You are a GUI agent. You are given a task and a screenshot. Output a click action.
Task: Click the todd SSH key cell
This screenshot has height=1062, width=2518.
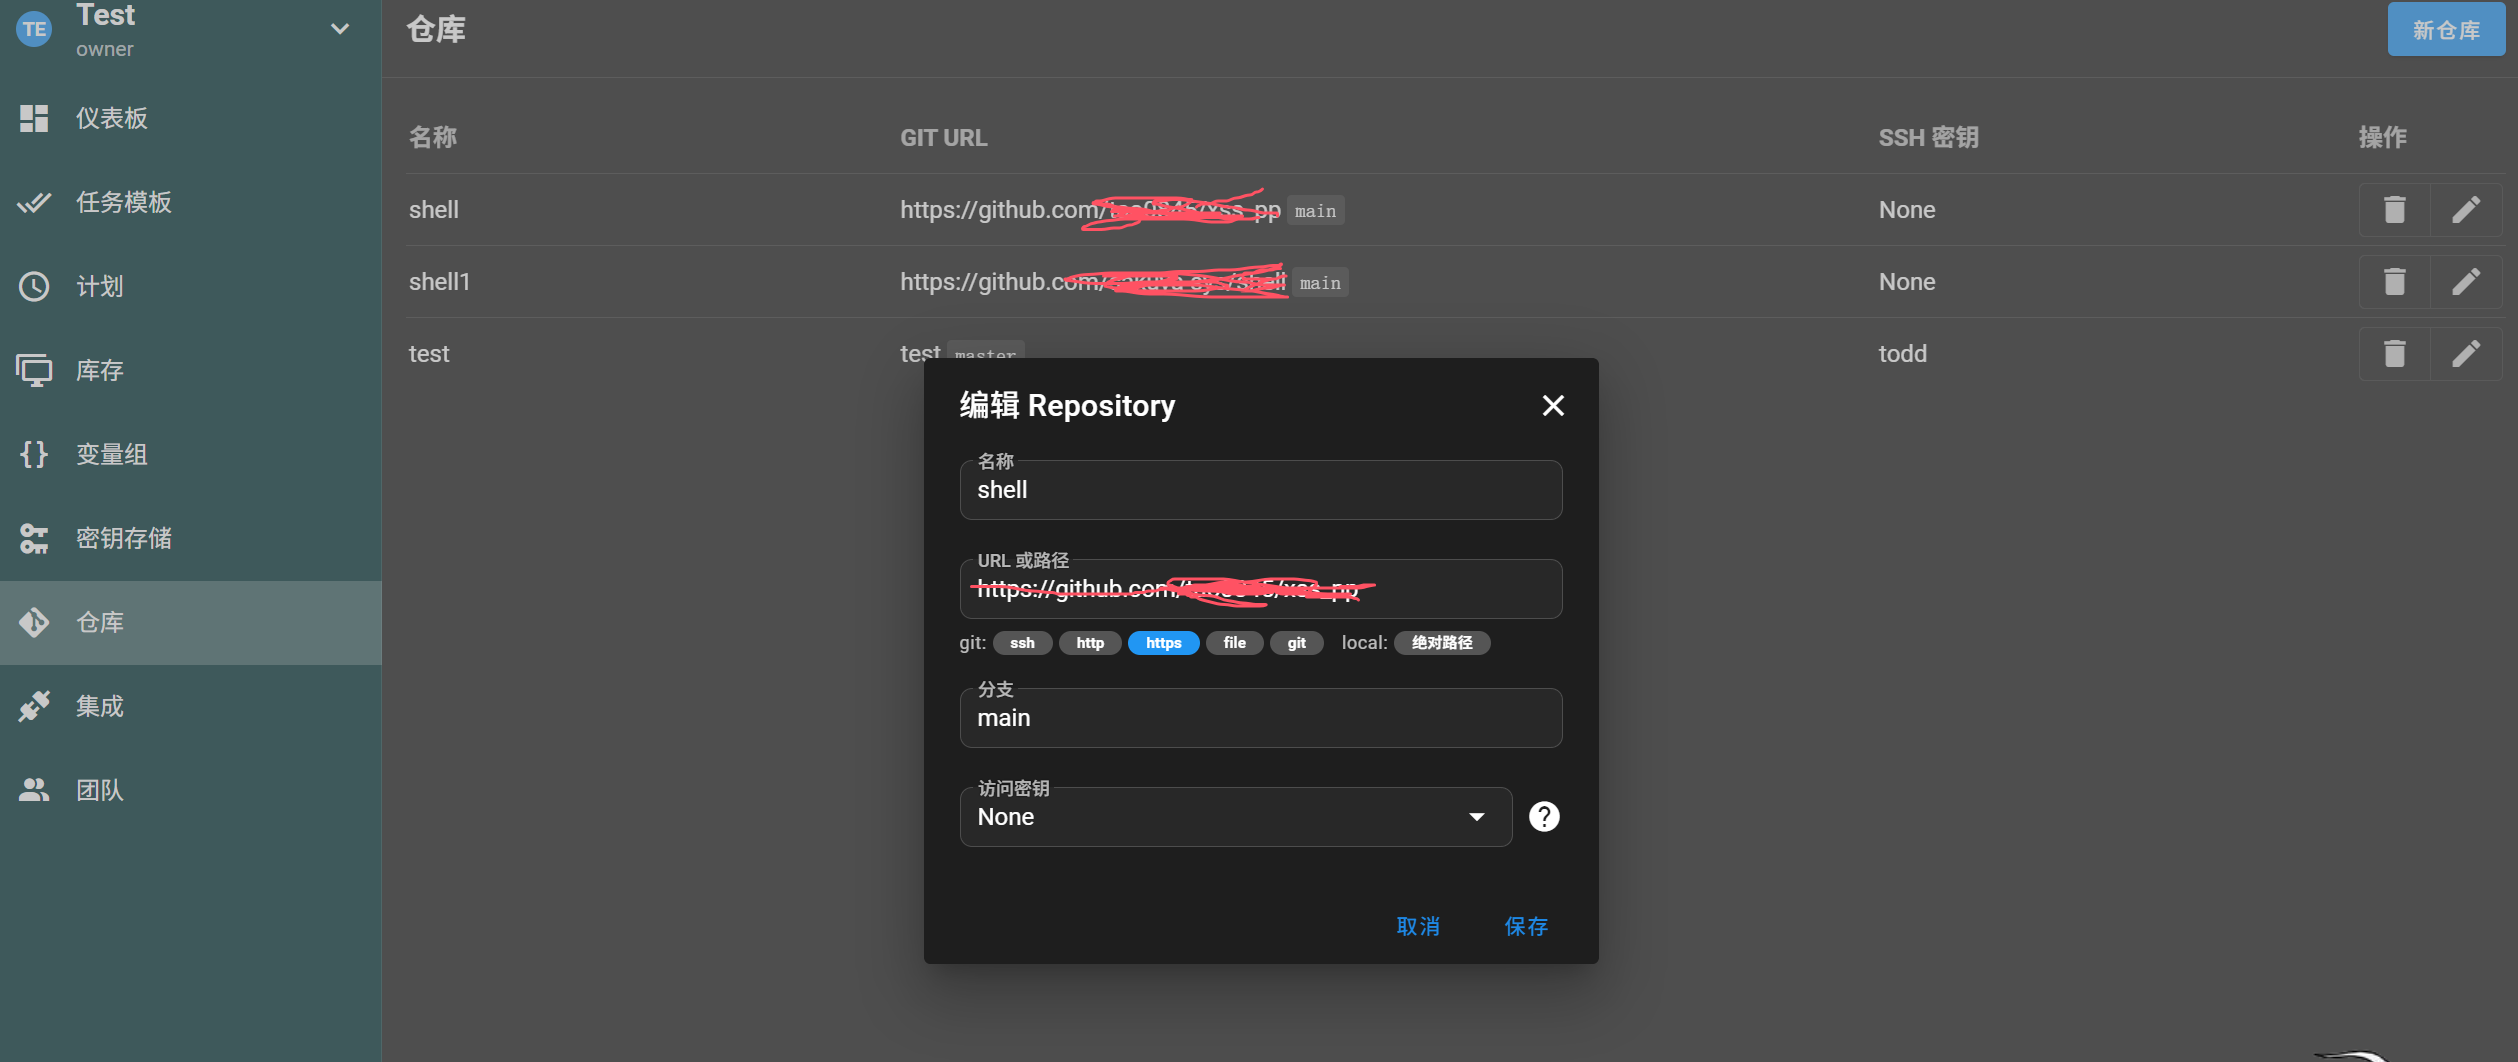pos(1902,354)
